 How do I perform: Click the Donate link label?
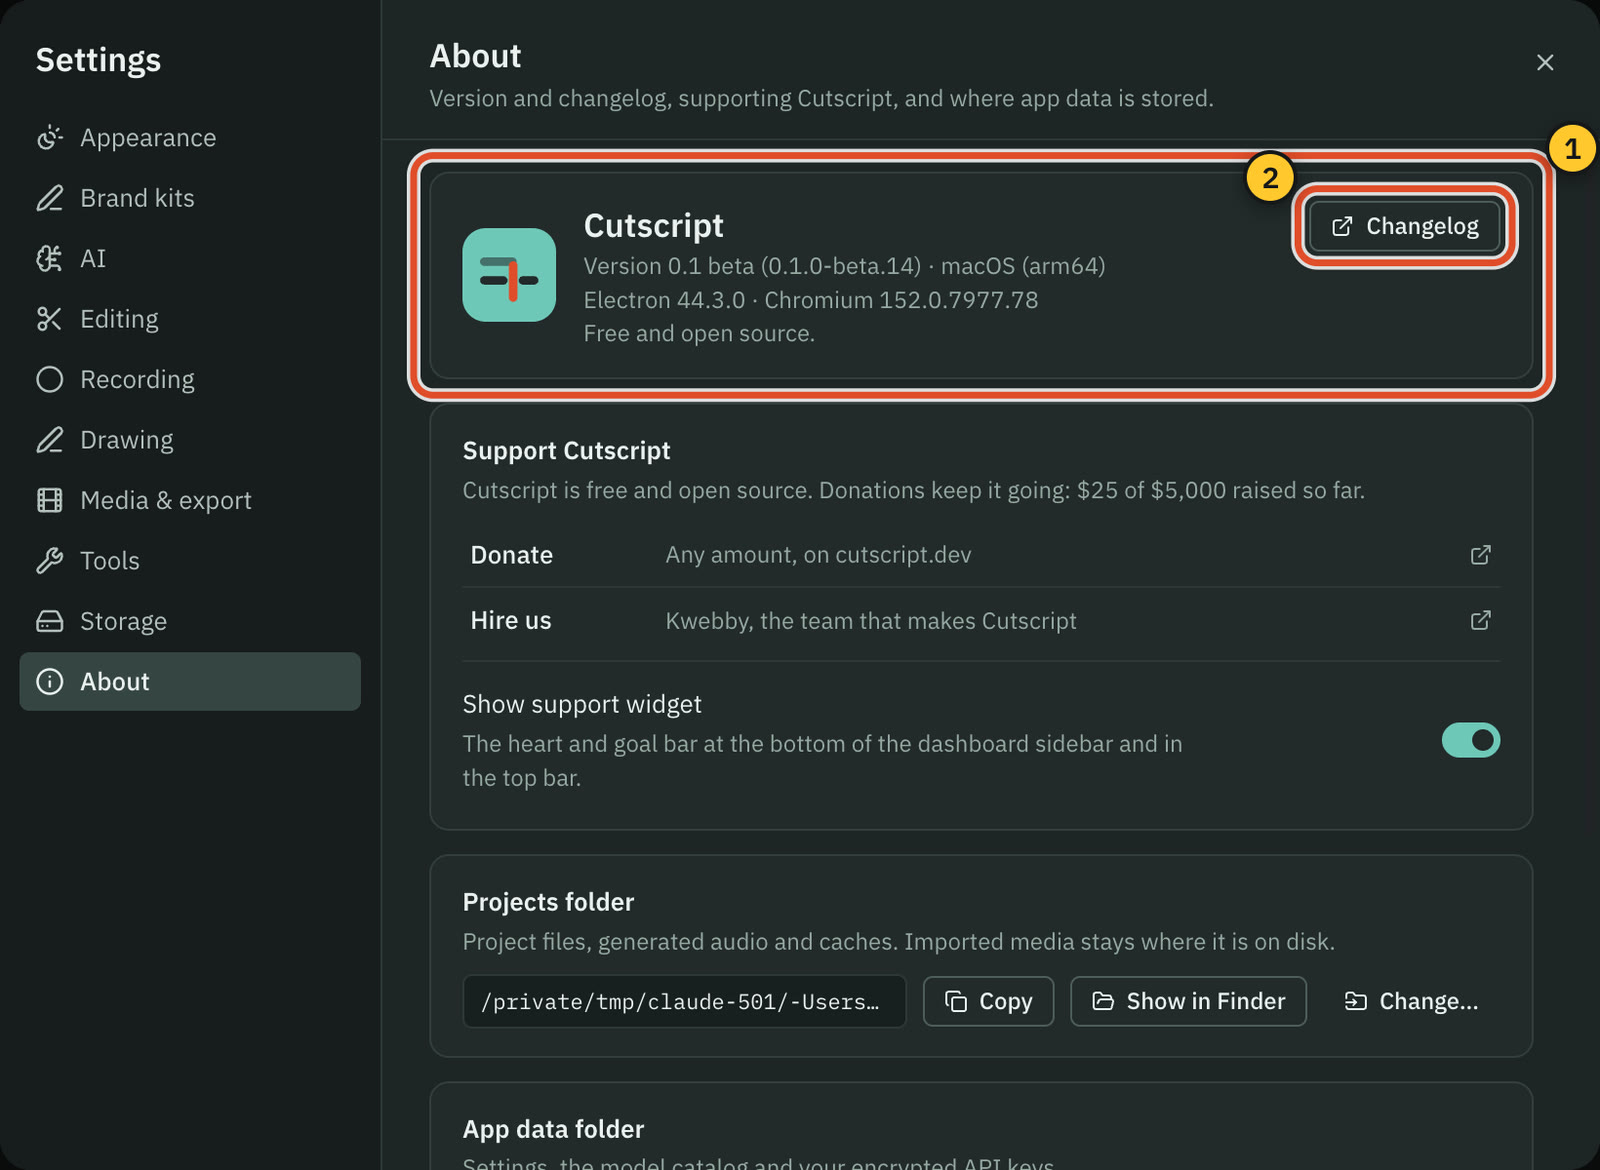coord(512,555)
